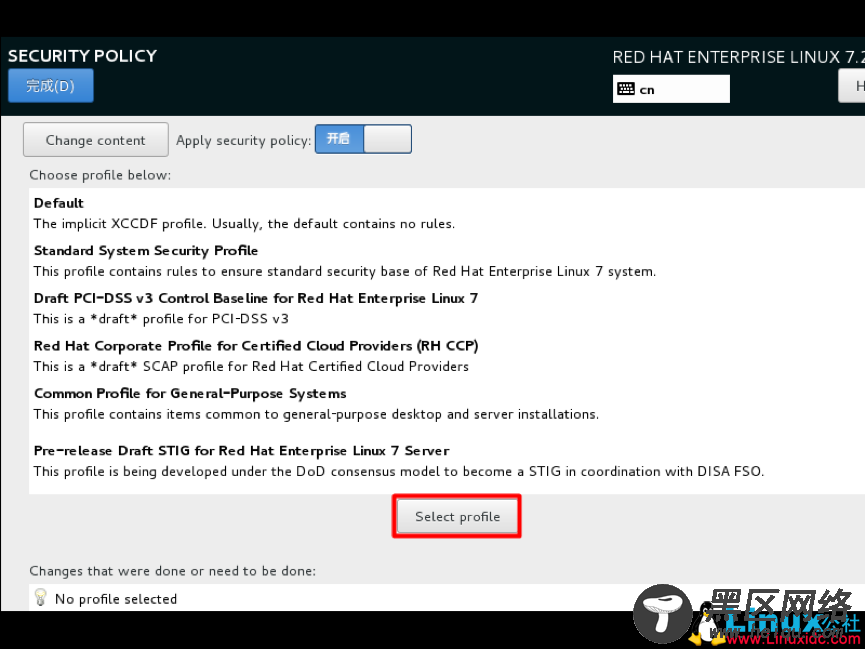Select Pre-release Draft STIG profile
The image size is (865, 649).
tap(447, 461)
